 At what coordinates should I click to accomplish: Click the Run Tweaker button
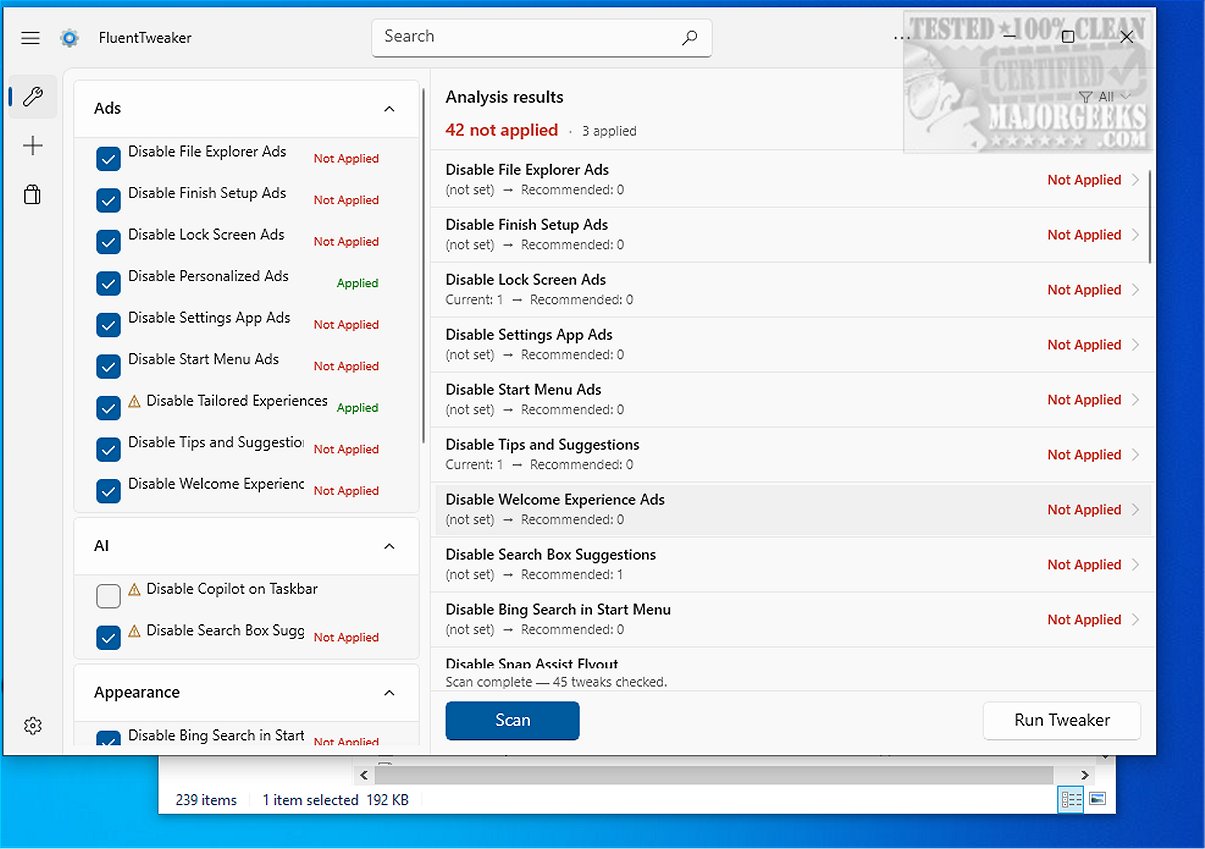coord(1062,720)
